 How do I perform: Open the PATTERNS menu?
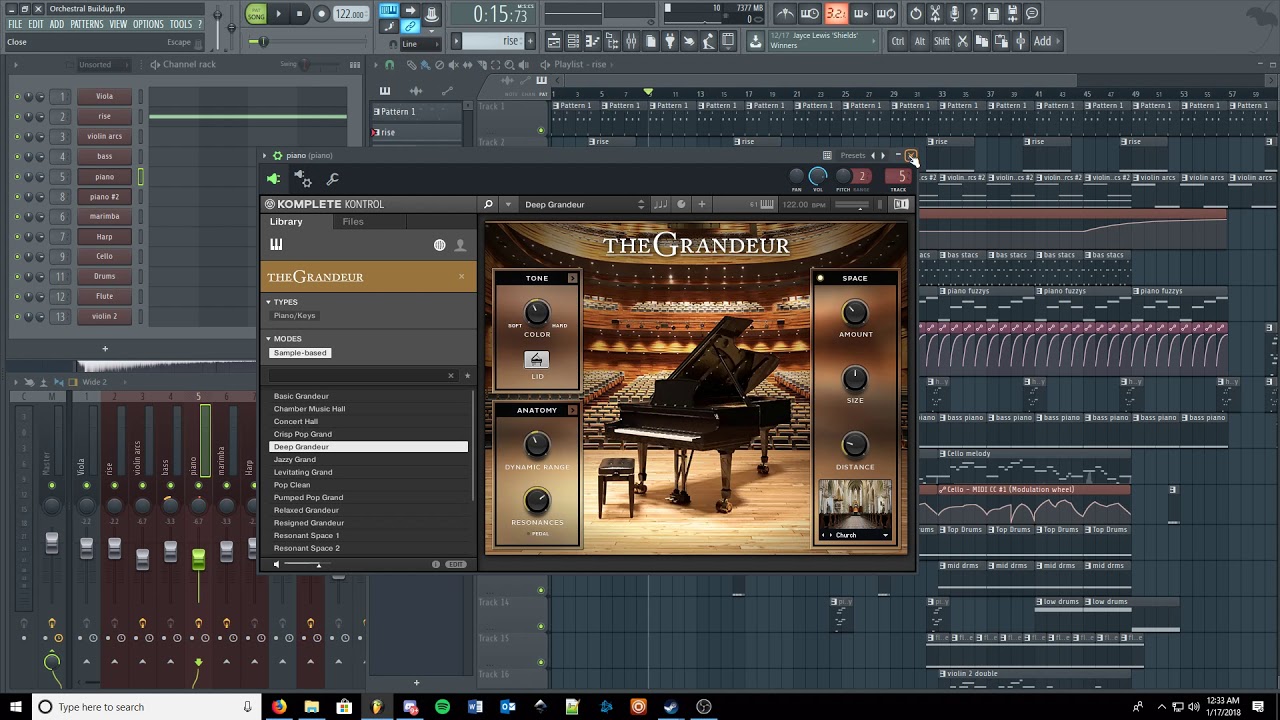click(x=87, y=24)
